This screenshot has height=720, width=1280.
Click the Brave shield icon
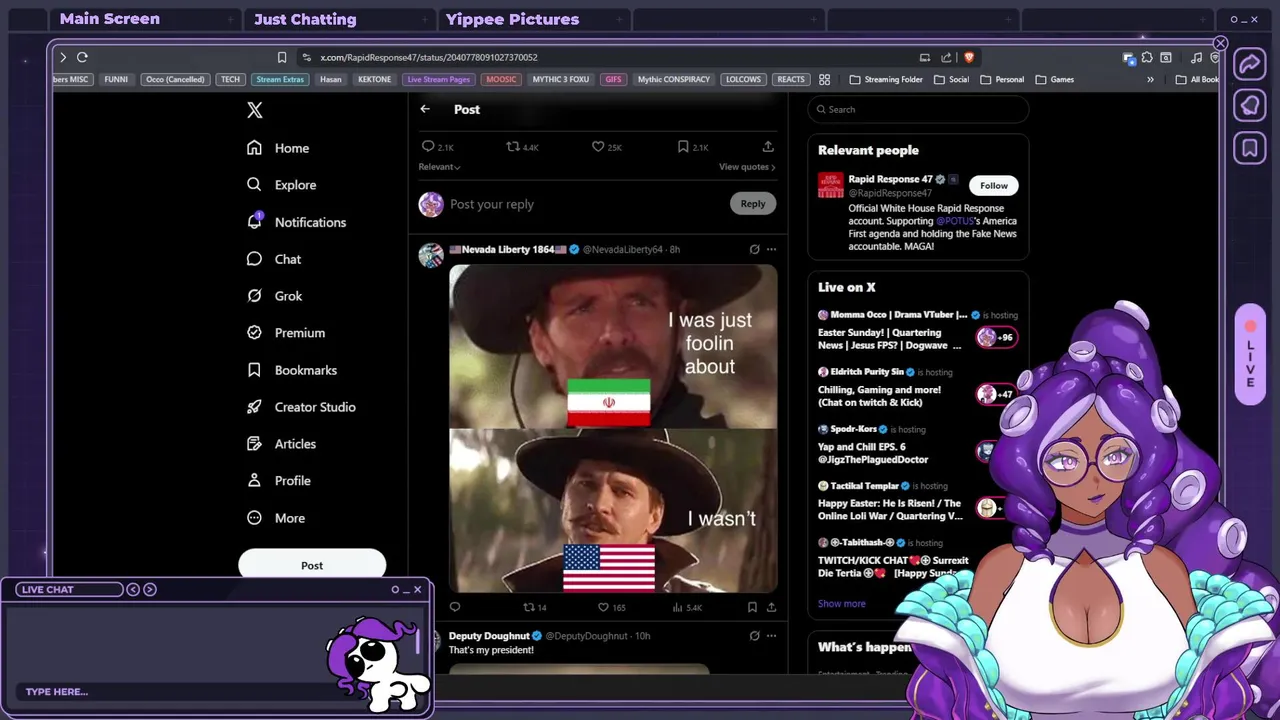pyautogui.click(x=969, y=57)
